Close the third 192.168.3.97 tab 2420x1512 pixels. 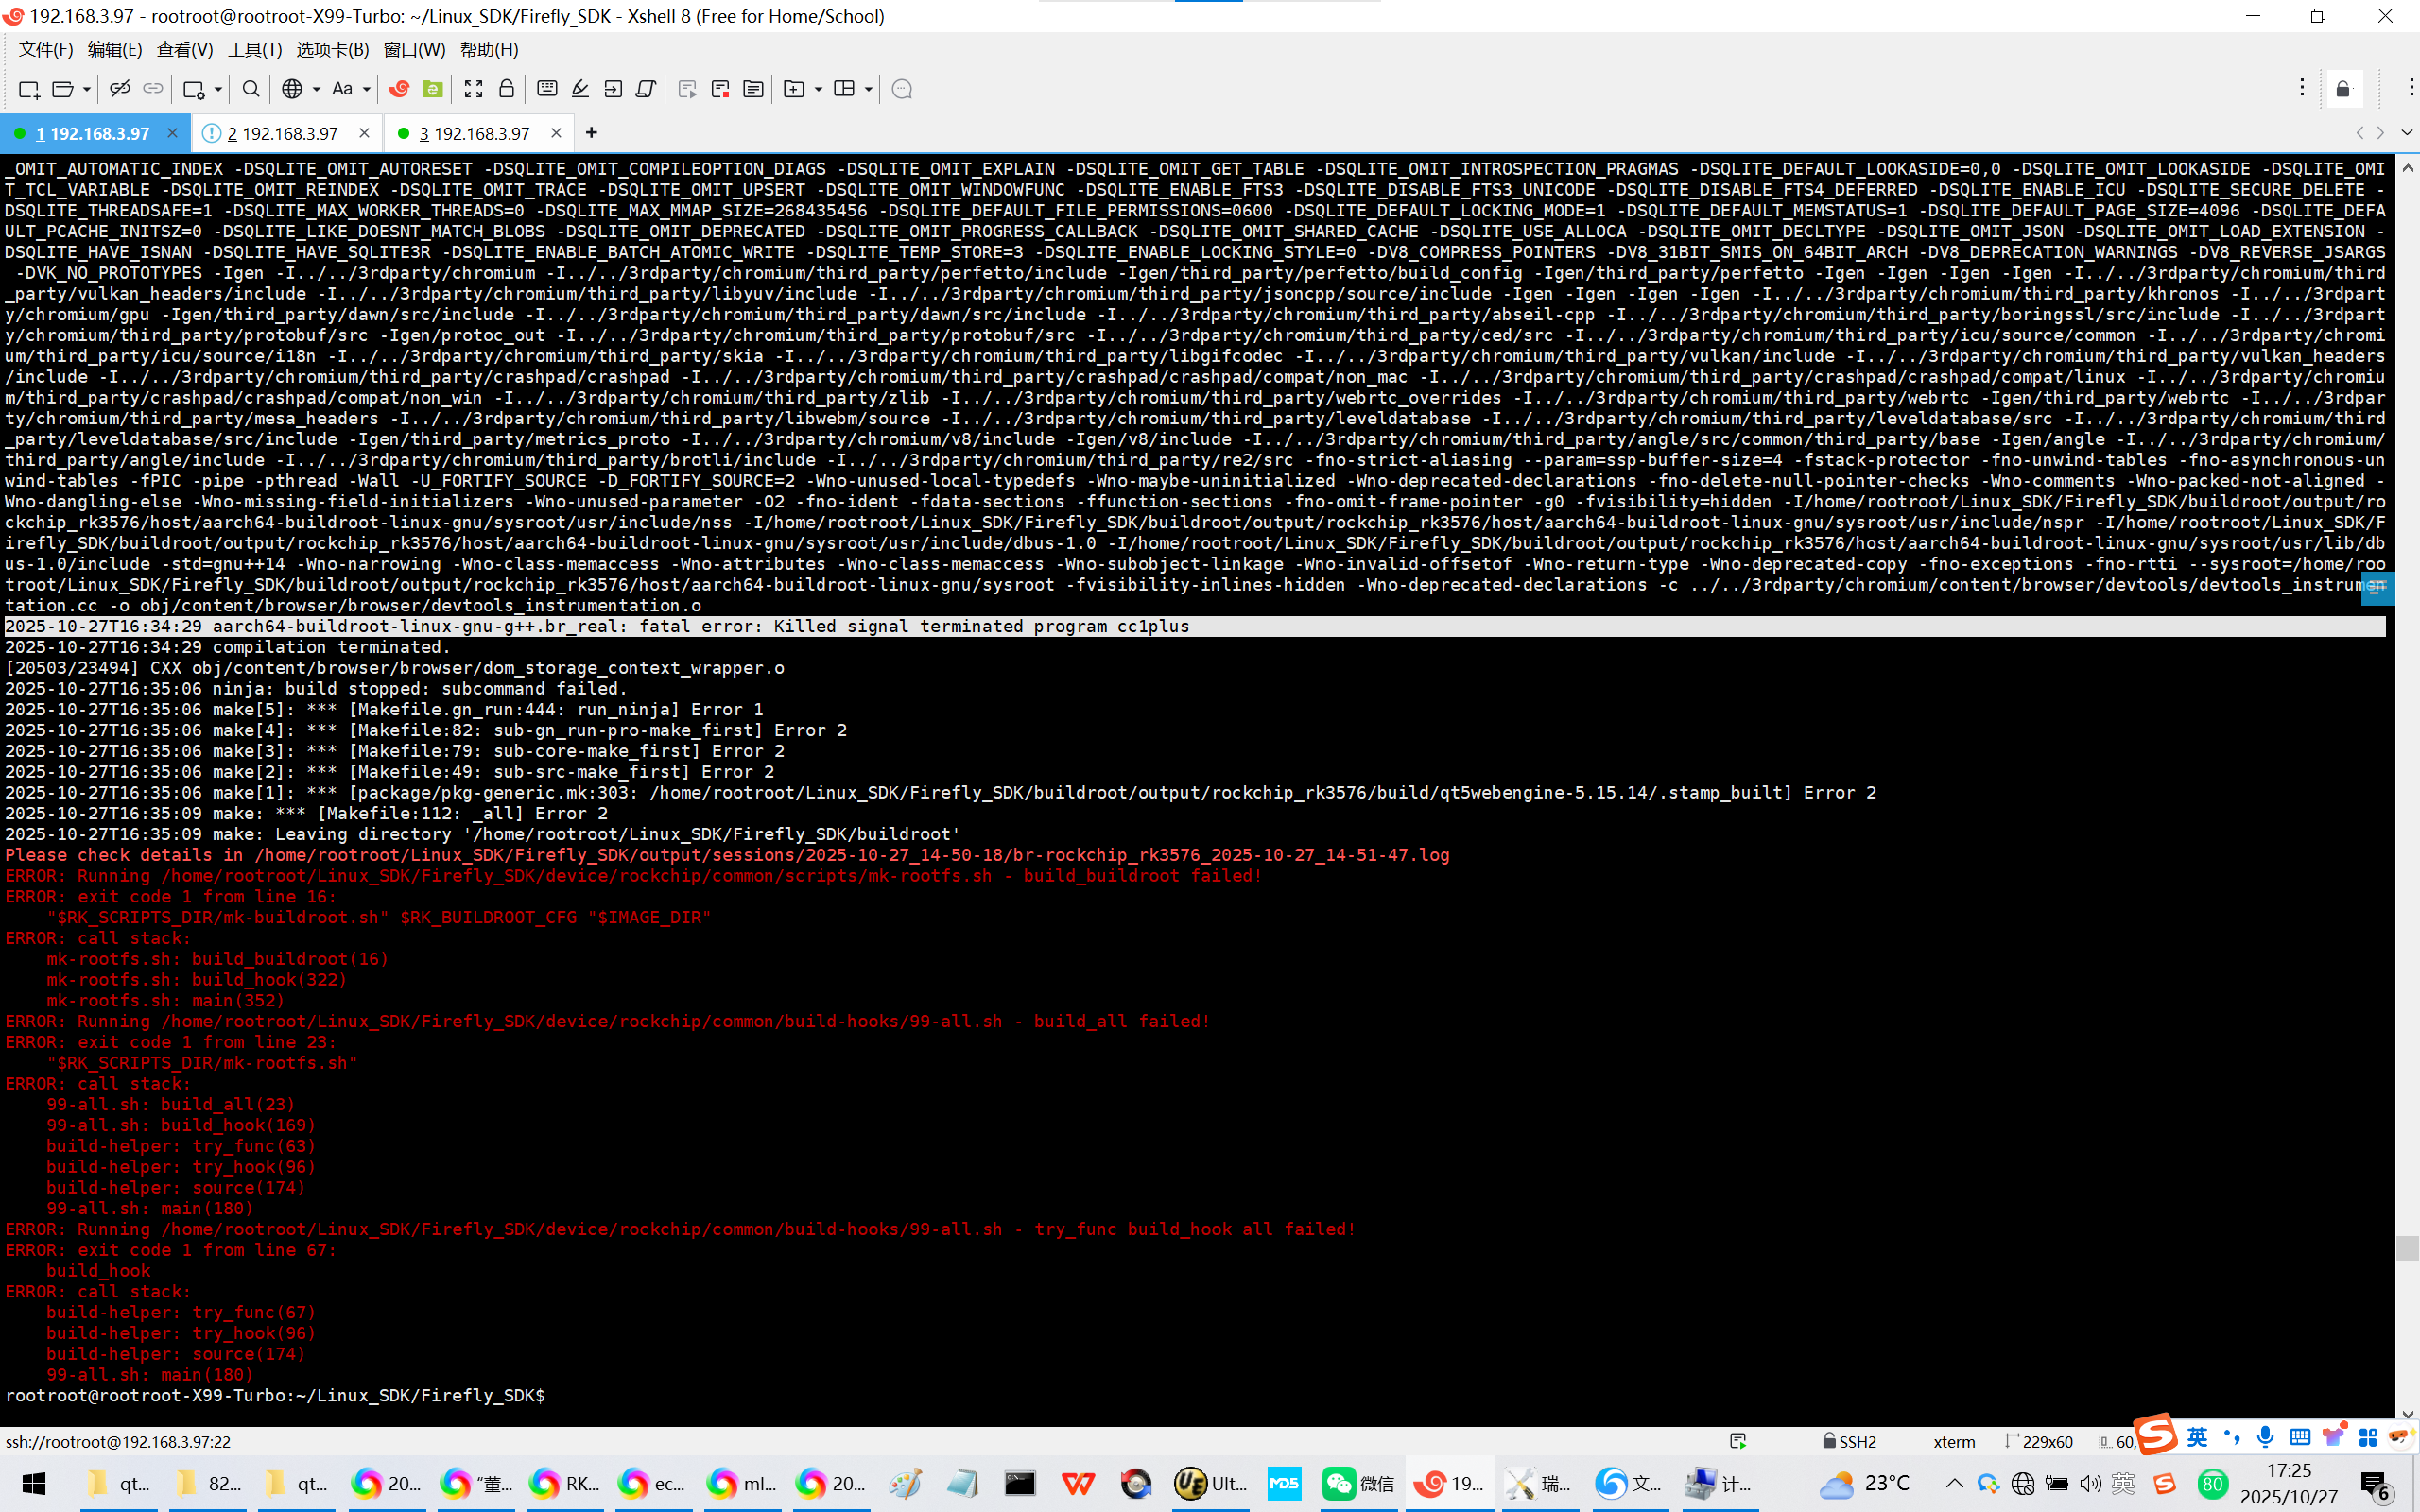pos(557,133)
